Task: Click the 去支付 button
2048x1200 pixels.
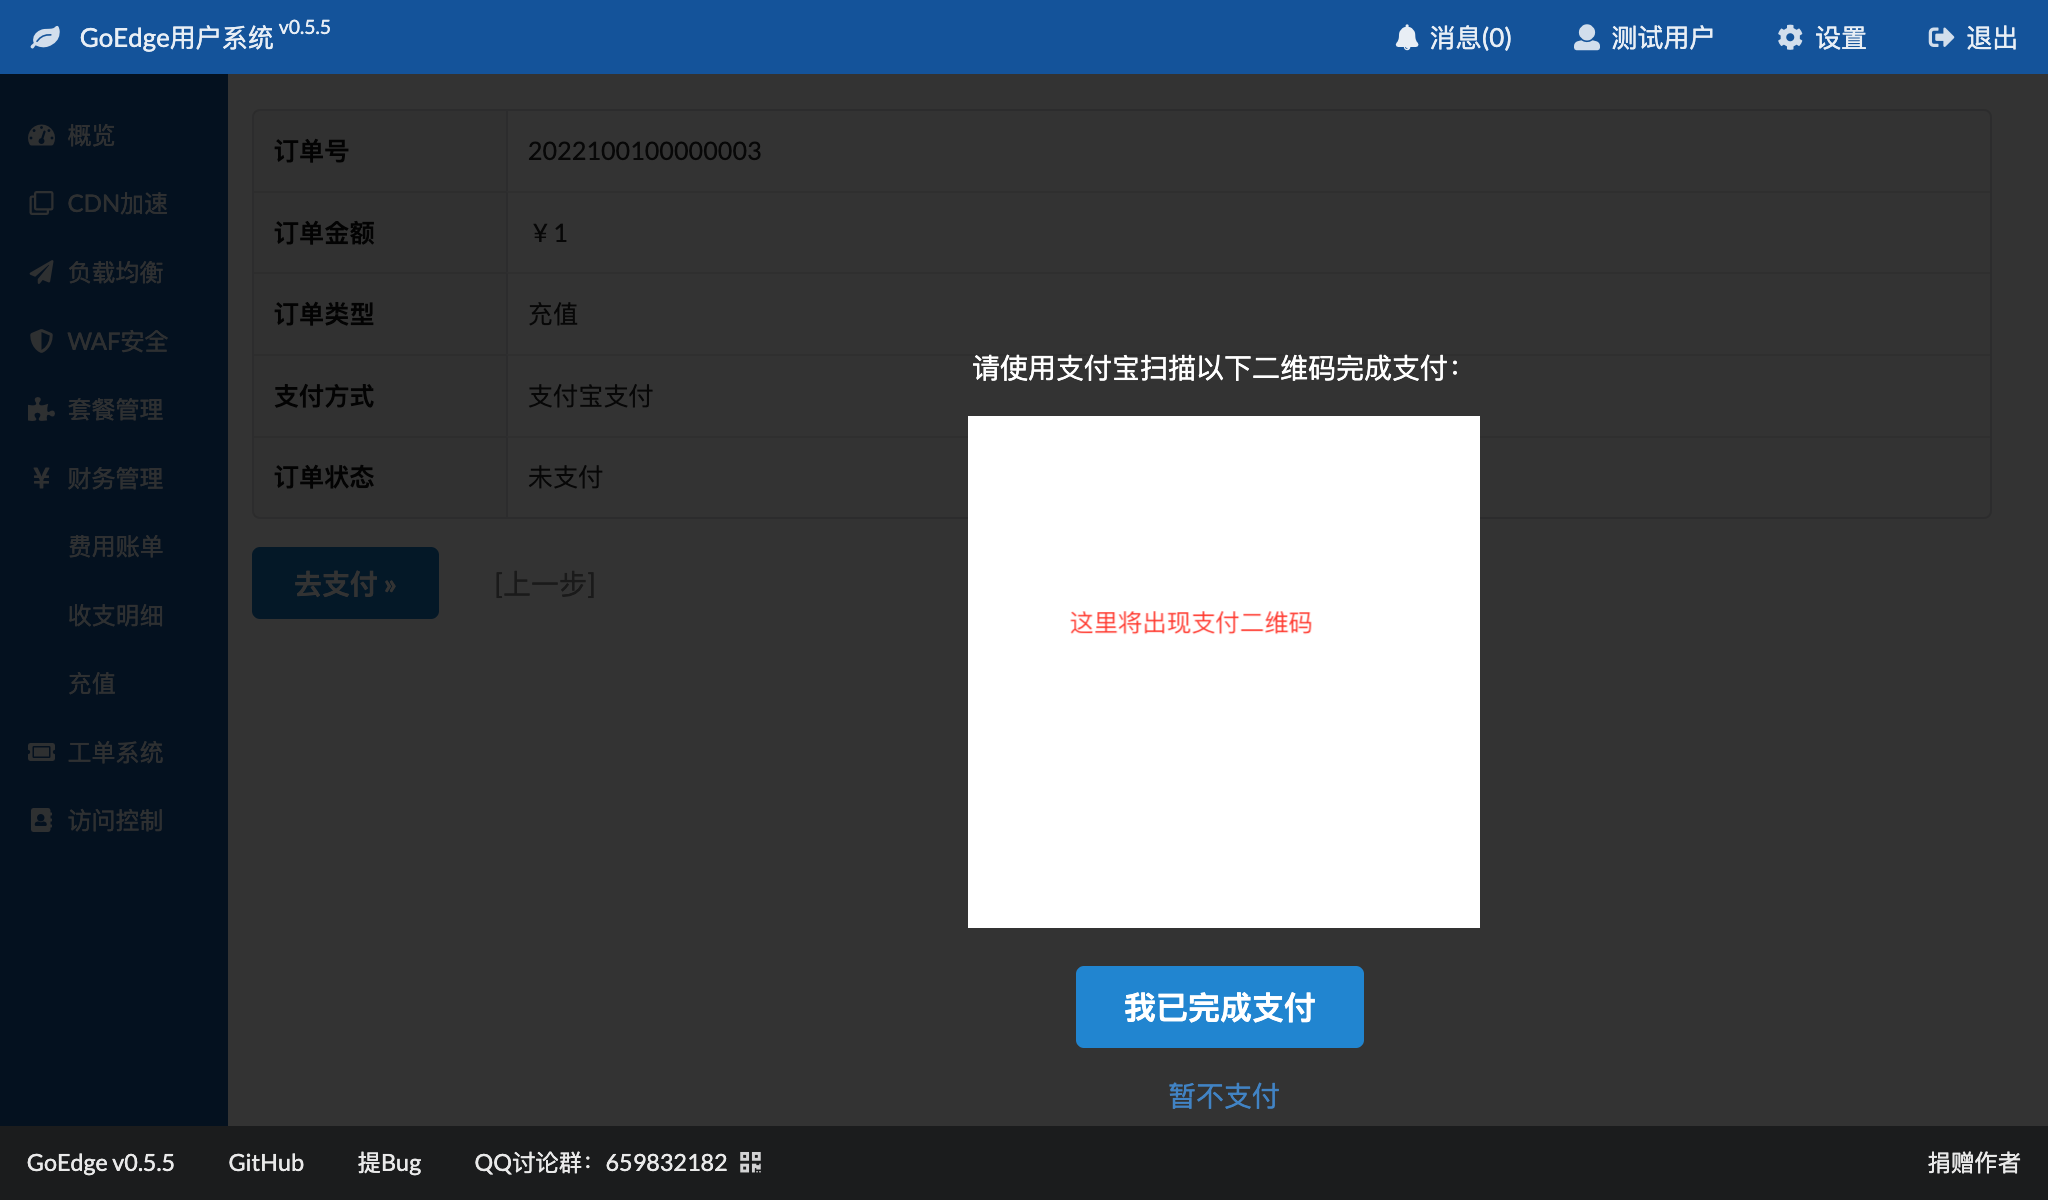Action: [345, 583]
